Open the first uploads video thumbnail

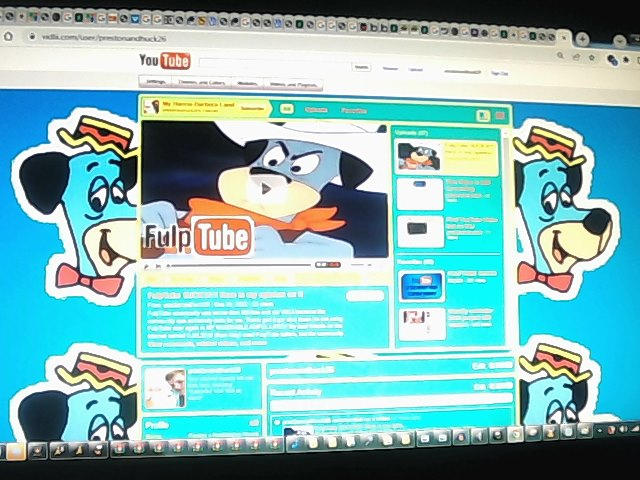pos(419,157)
